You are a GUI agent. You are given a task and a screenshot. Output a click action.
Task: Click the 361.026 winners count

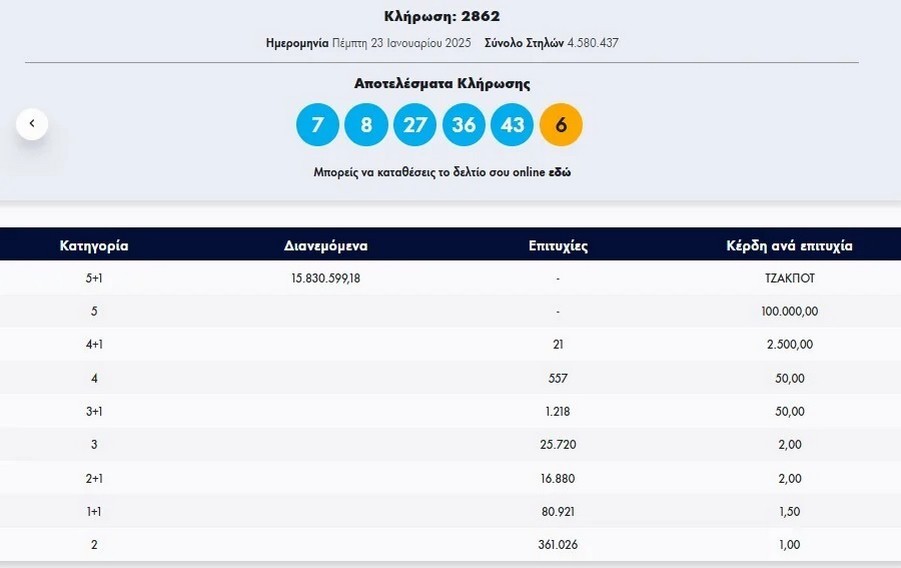pos(558,545)
